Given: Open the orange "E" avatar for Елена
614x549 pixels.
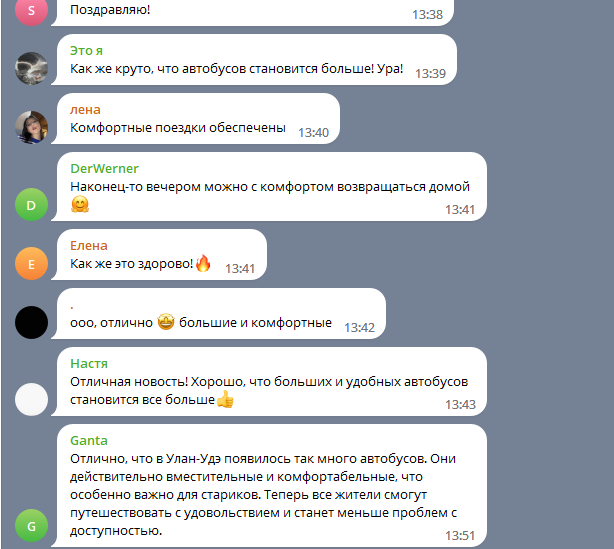Looking at the screenshot, I should [31, 264].
